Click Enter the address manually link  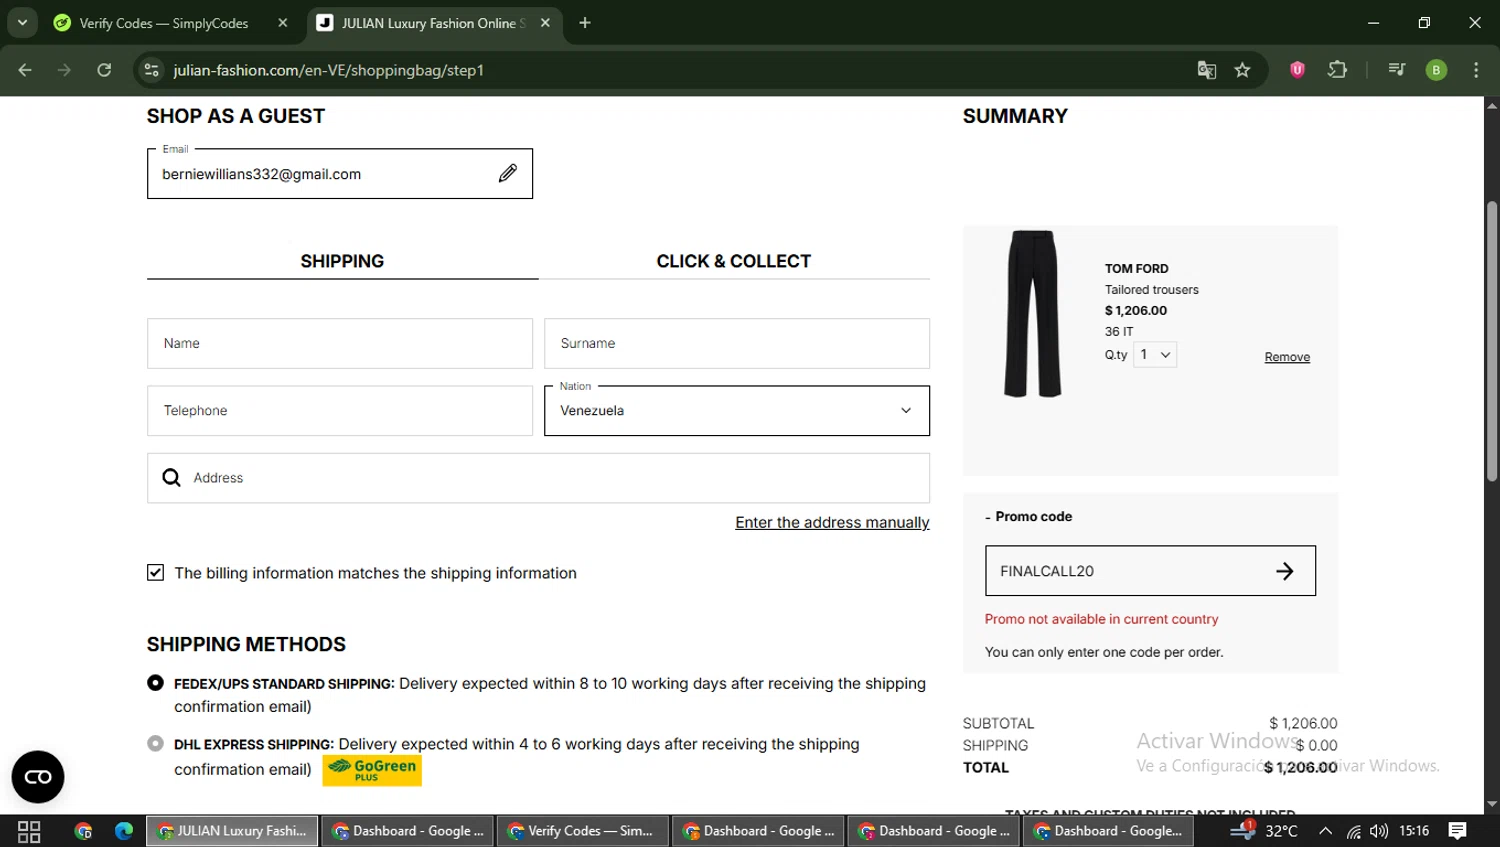click(x=832, y=523)
